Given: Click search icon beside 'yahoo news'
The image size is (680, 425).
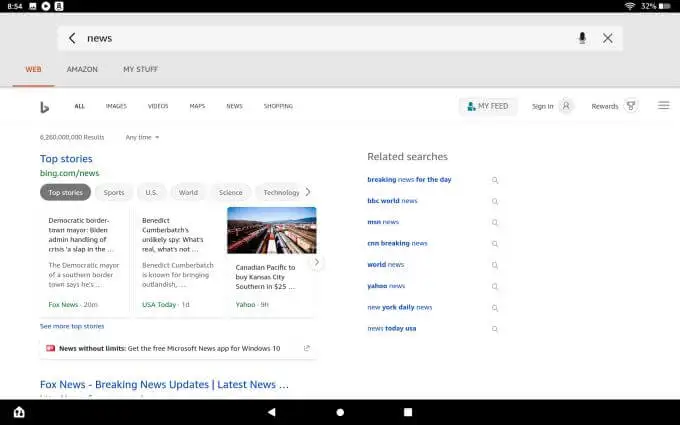Looking at the screenshot, I should pos(495,286).
